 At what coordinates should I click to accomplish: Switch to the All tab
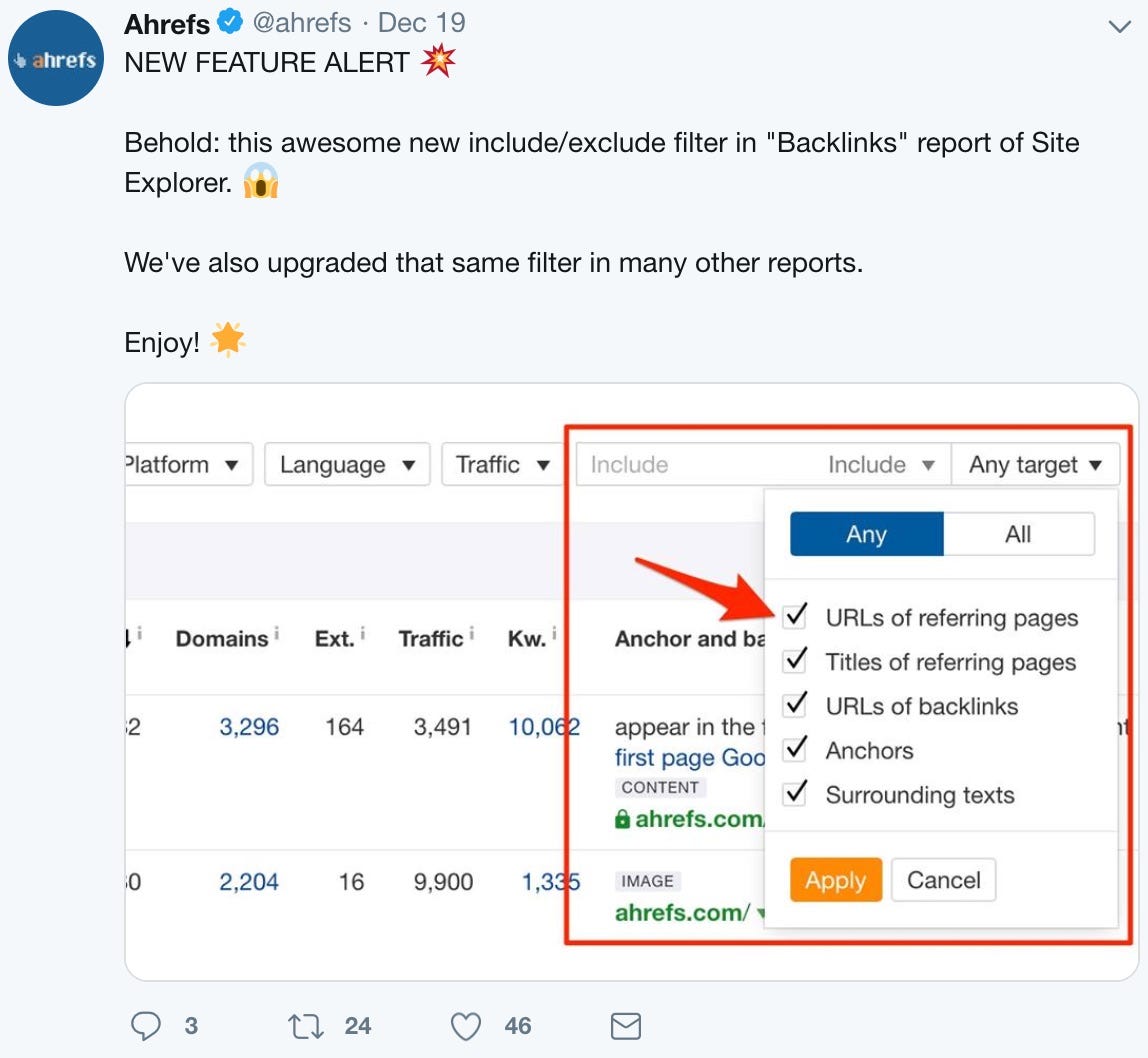tap(1018, 534)
